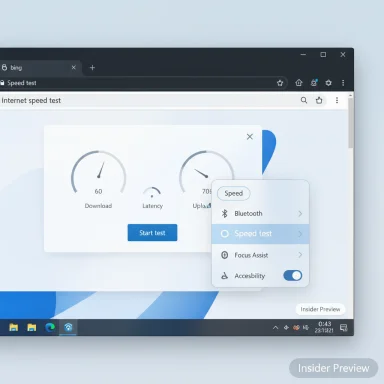Click the Accessibility icon
The image size is (384, 384).
pyautogui.click(x=225, y=276)
